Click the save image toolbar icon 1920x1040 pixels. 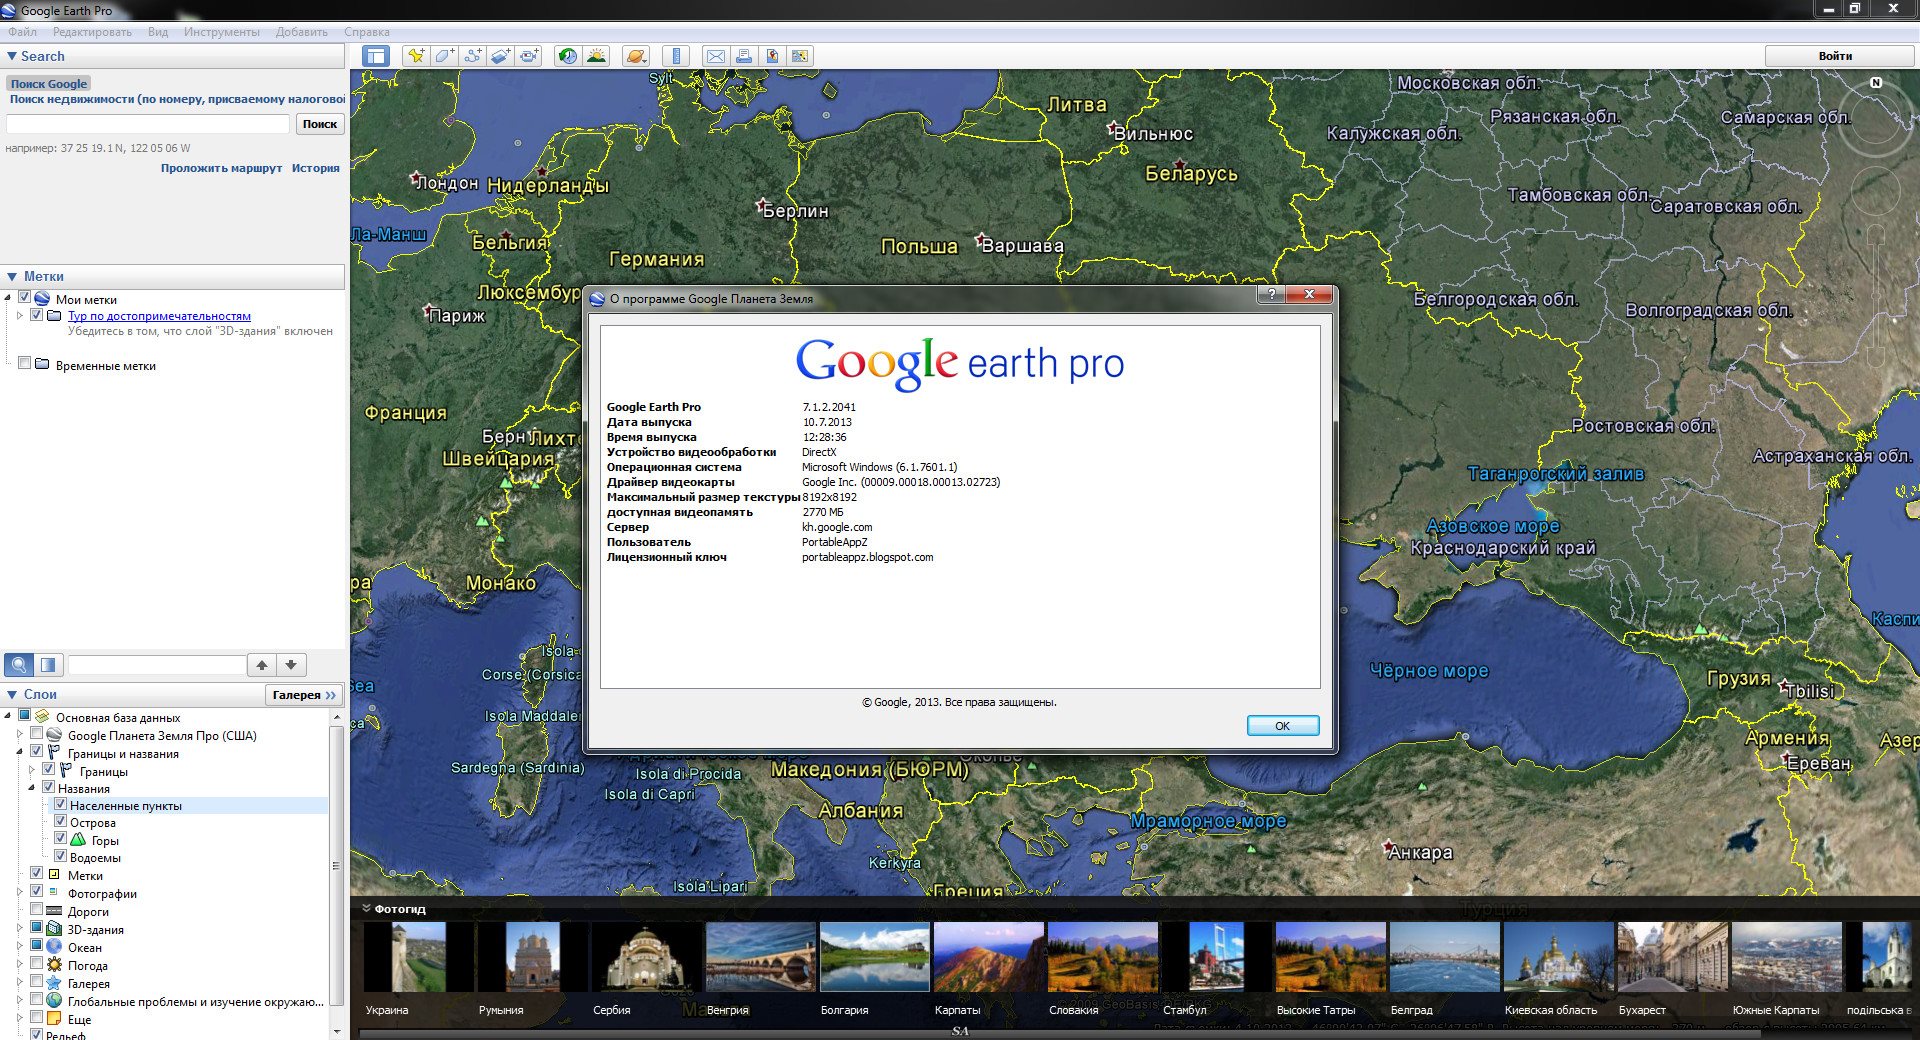click(772, 56)
